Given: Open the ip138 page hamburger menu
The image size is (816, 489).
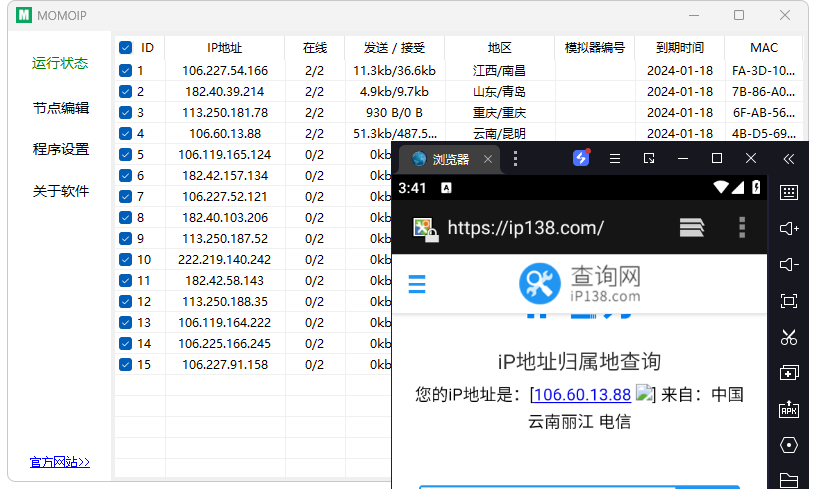Looking at the screenshot, I should pos(417,284).
